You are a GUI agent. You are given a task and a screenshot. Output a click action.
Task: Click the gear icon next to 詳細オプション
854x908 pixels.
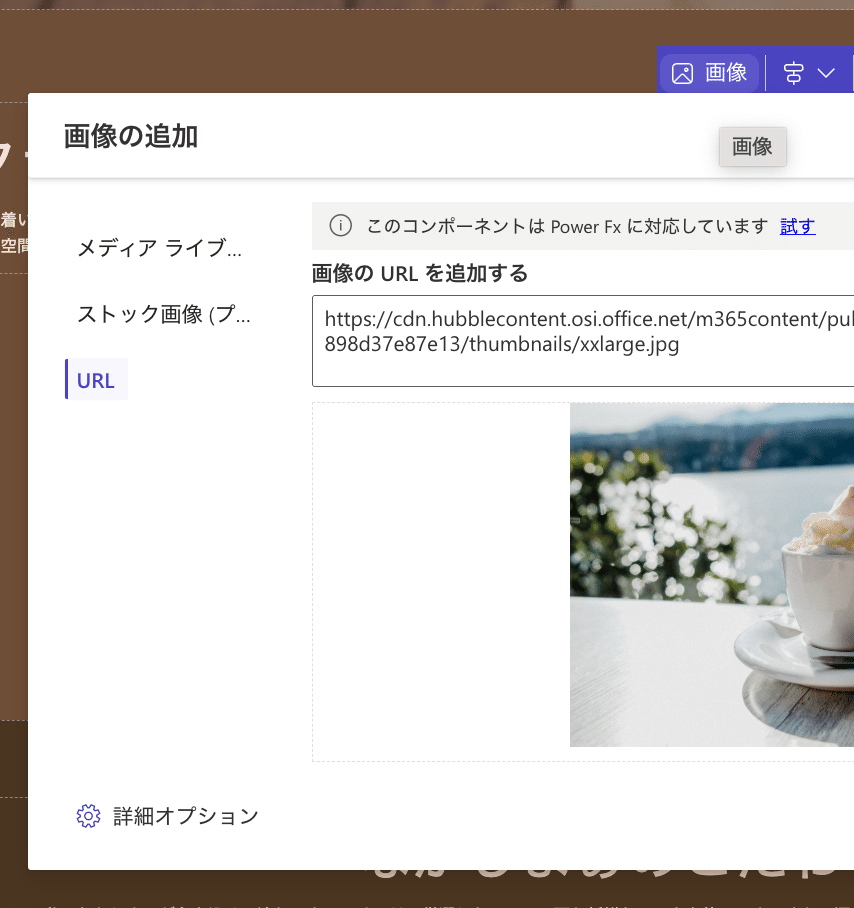click(x=88, y=816)
